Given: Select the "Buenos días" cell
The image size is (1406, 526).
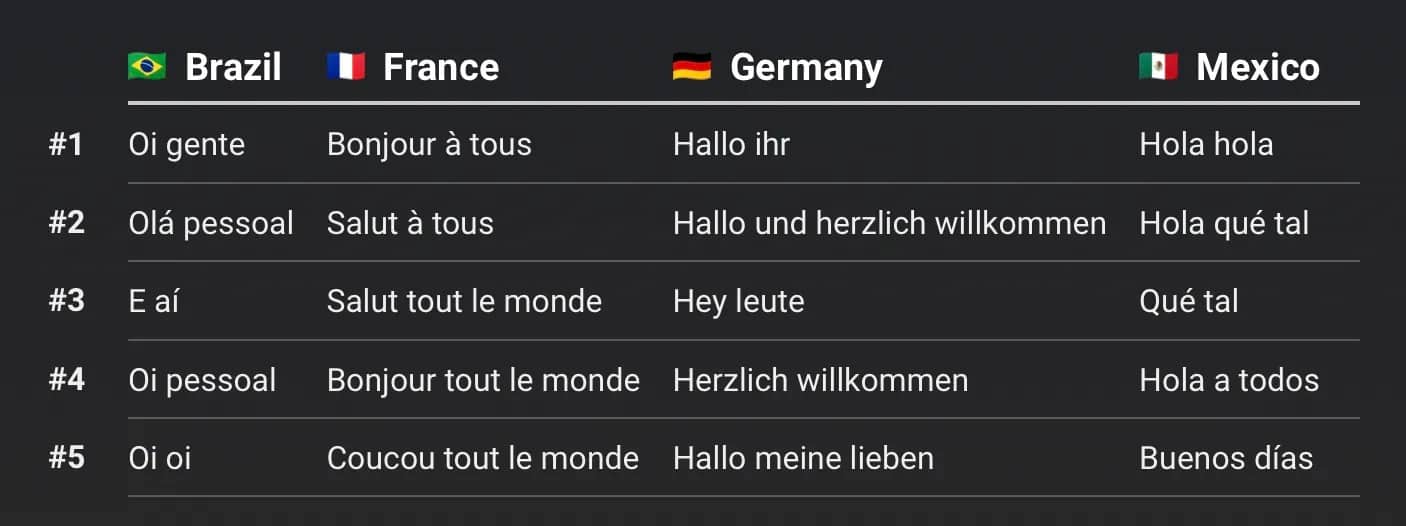Looking at the screenshot, I should pos(1226,458).
